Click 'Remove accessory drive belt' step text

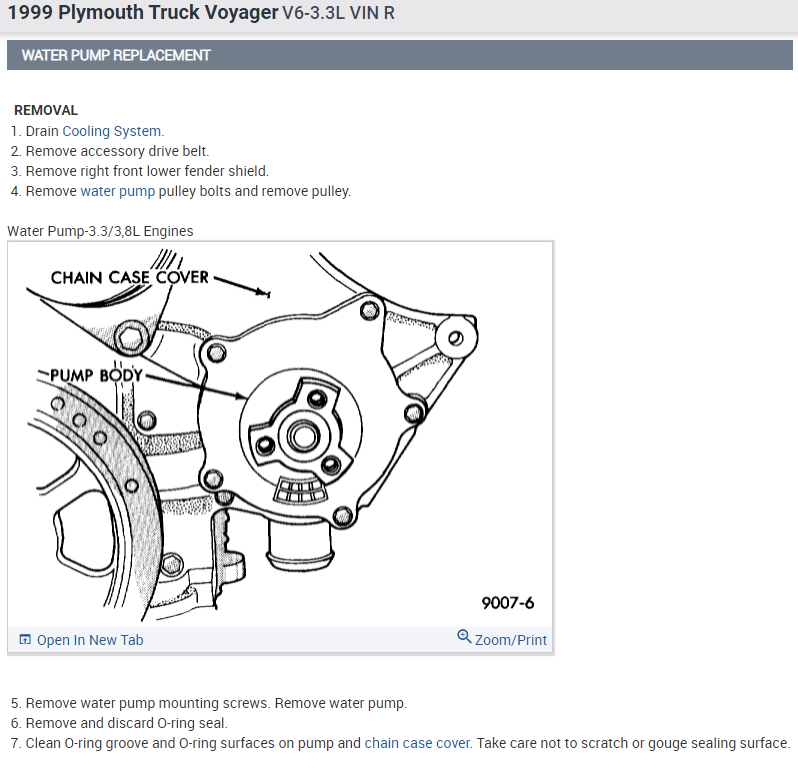pos(117,151)
